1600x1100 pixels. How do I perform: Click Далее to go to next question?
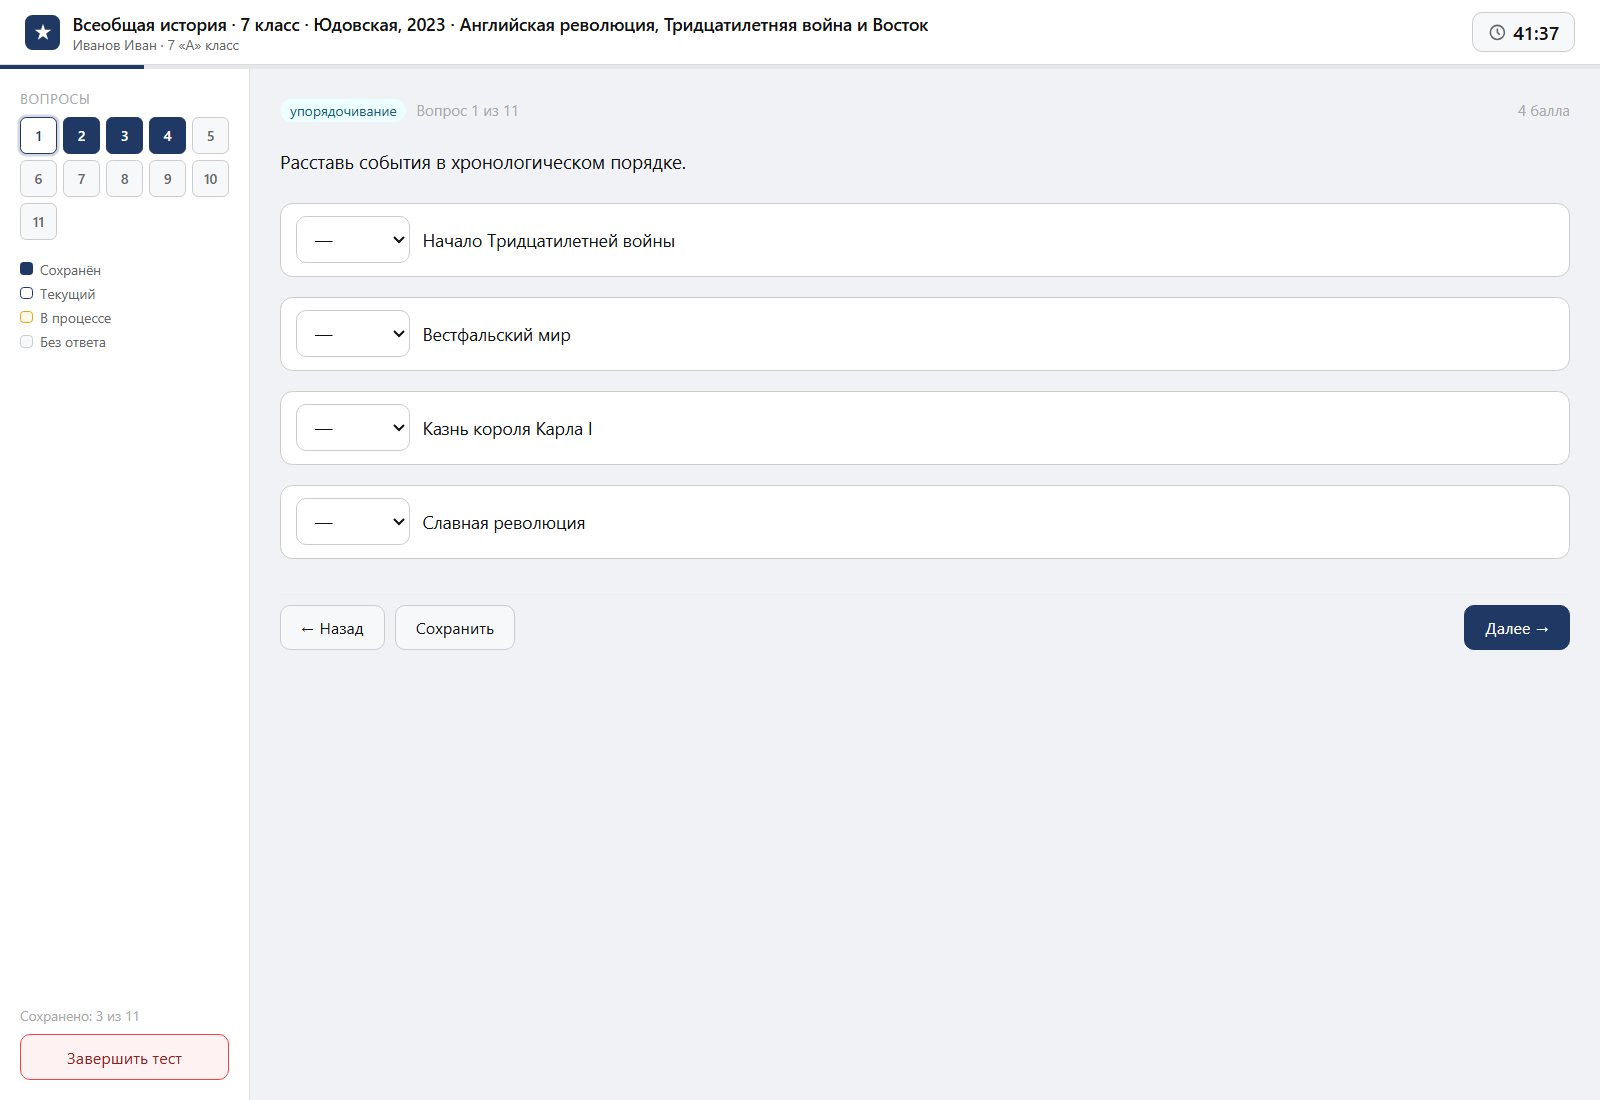(x=1517, y=628)
